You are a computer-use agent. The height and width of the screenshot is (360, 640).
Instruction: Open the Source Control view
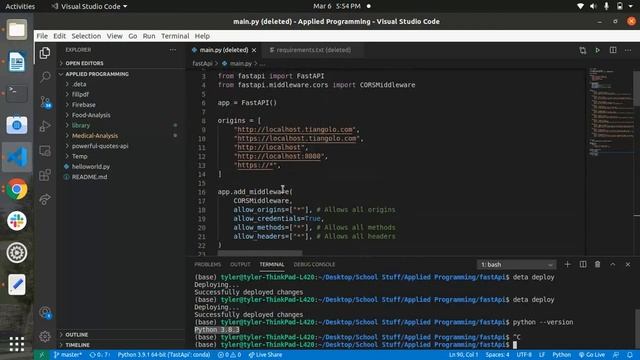pos(45,102)
